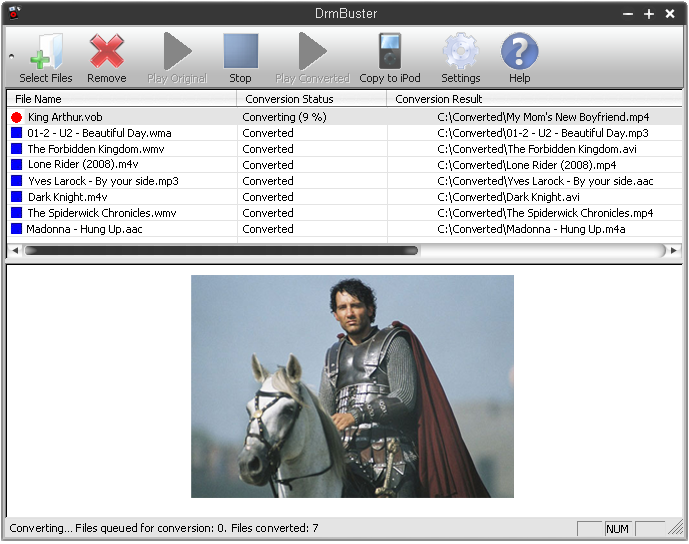Screen dimensions: 689x544
Task: Click blue square icon beside Dark Knight.m4v
Action: 17,196
